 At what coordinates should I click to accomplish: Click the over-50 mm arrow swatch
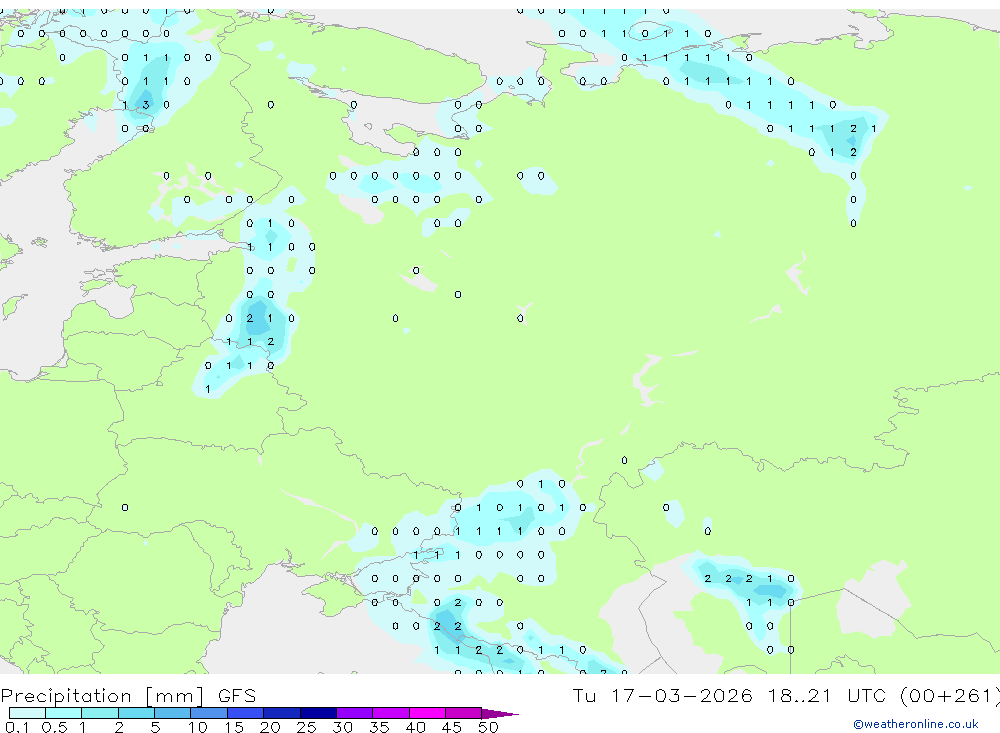point(500,714)
